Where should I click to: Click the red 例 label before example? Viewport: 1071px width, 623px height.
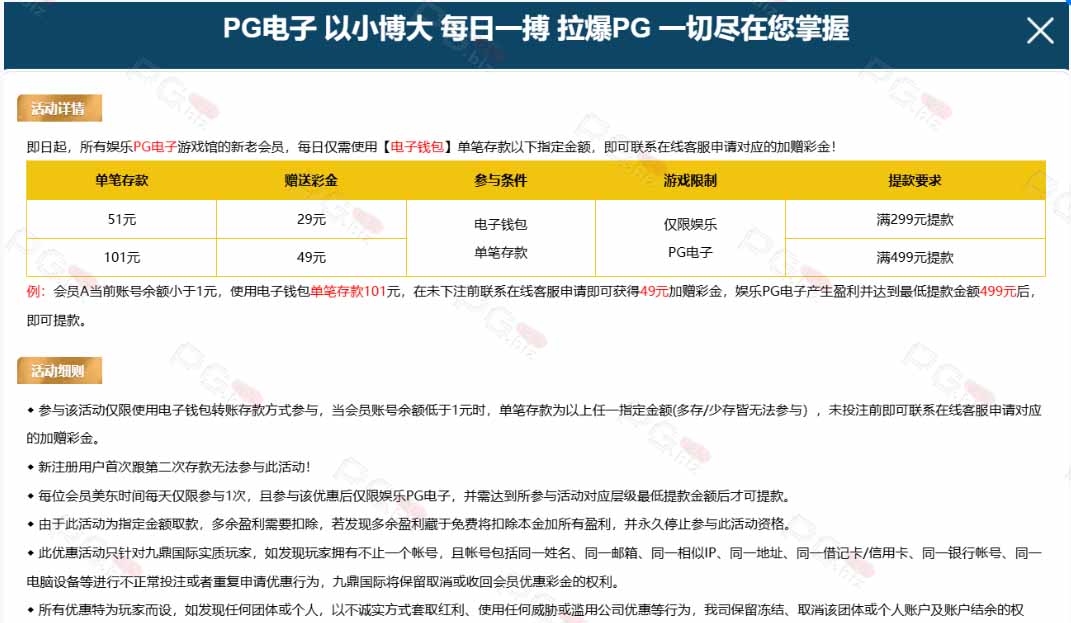36,291
